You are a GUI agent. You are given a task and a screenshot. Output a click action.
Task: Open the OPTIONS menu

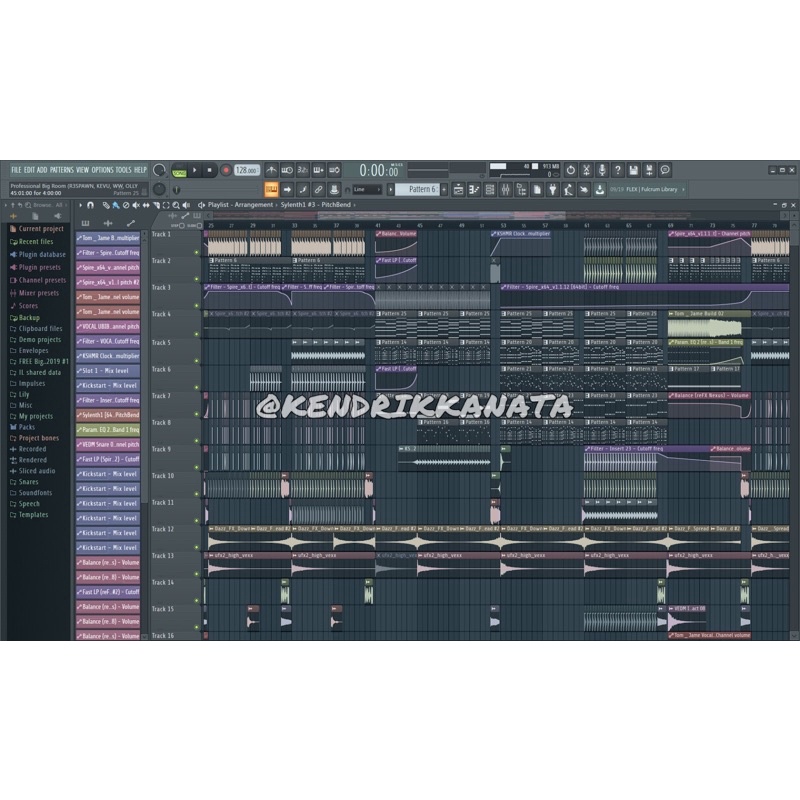(x=103, y=170)
